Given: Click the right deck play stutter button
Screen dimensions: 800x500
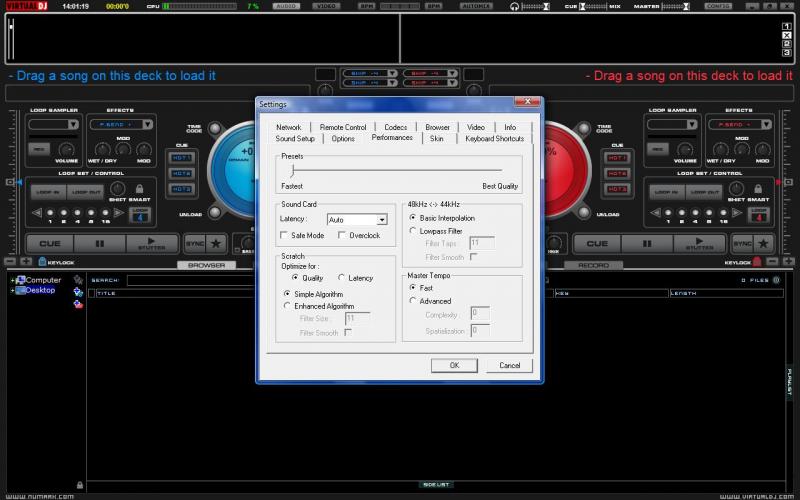Looking at the screenshot, I should pos(699,244).
